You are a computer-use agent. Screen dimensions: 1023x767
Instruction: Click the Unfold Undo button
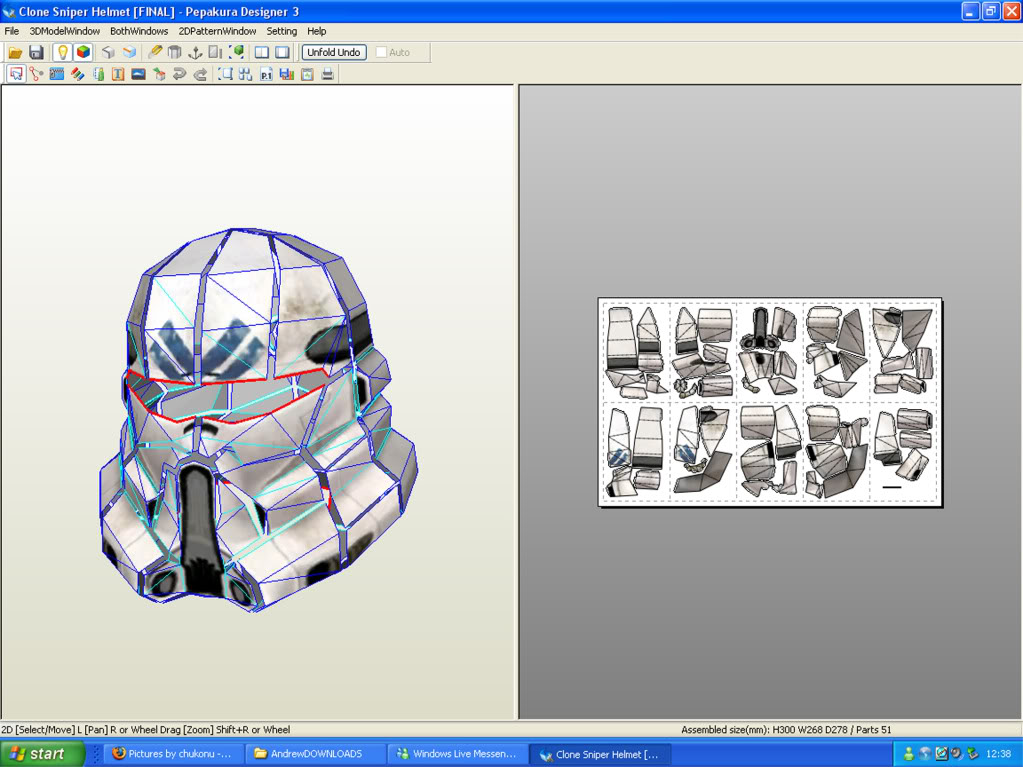point(333,52)
